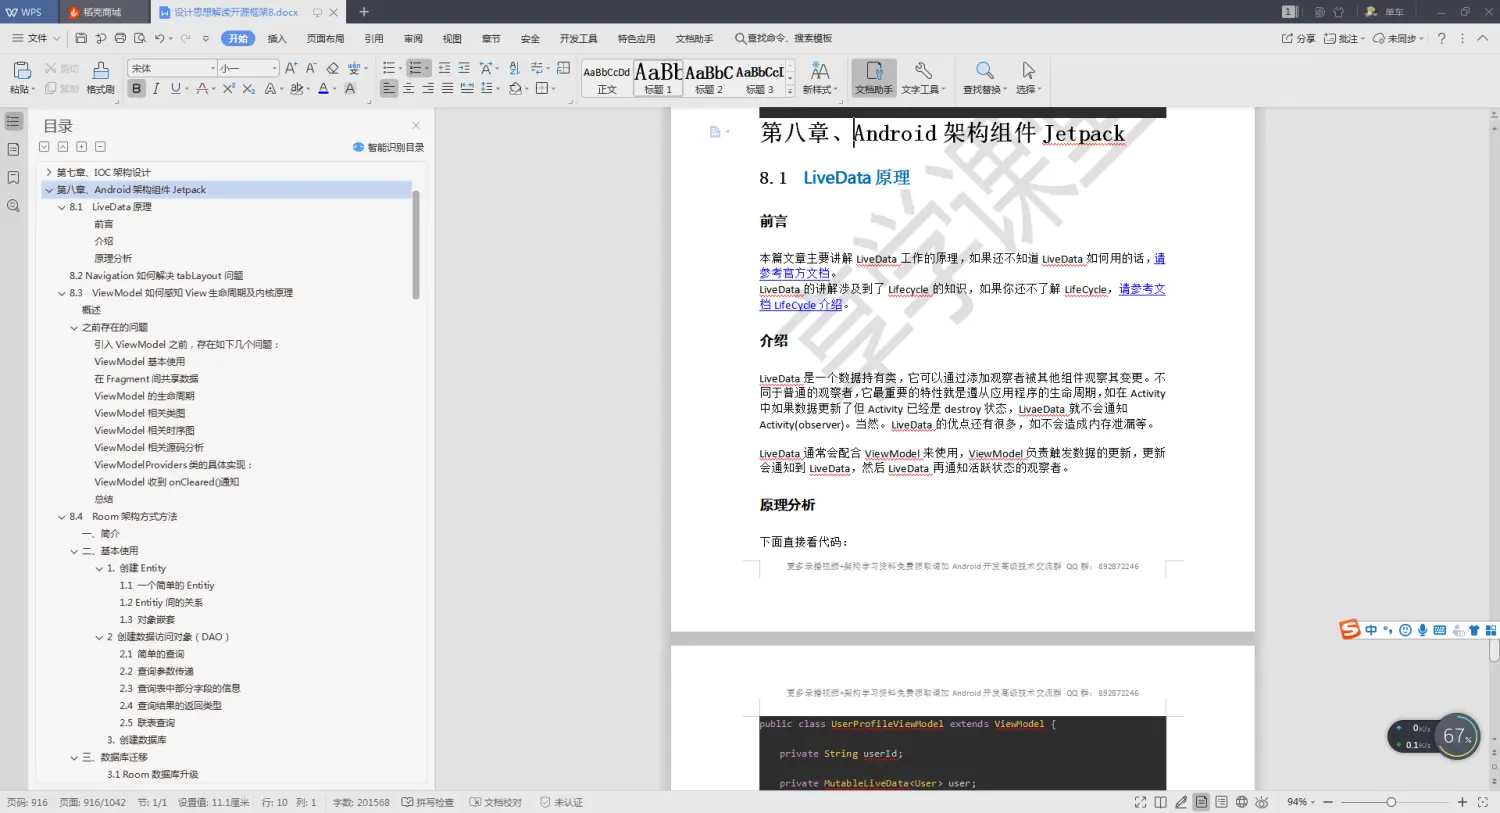The image size is (1500, 813).
Task: Click the sort icon
Action: point(514,68)
